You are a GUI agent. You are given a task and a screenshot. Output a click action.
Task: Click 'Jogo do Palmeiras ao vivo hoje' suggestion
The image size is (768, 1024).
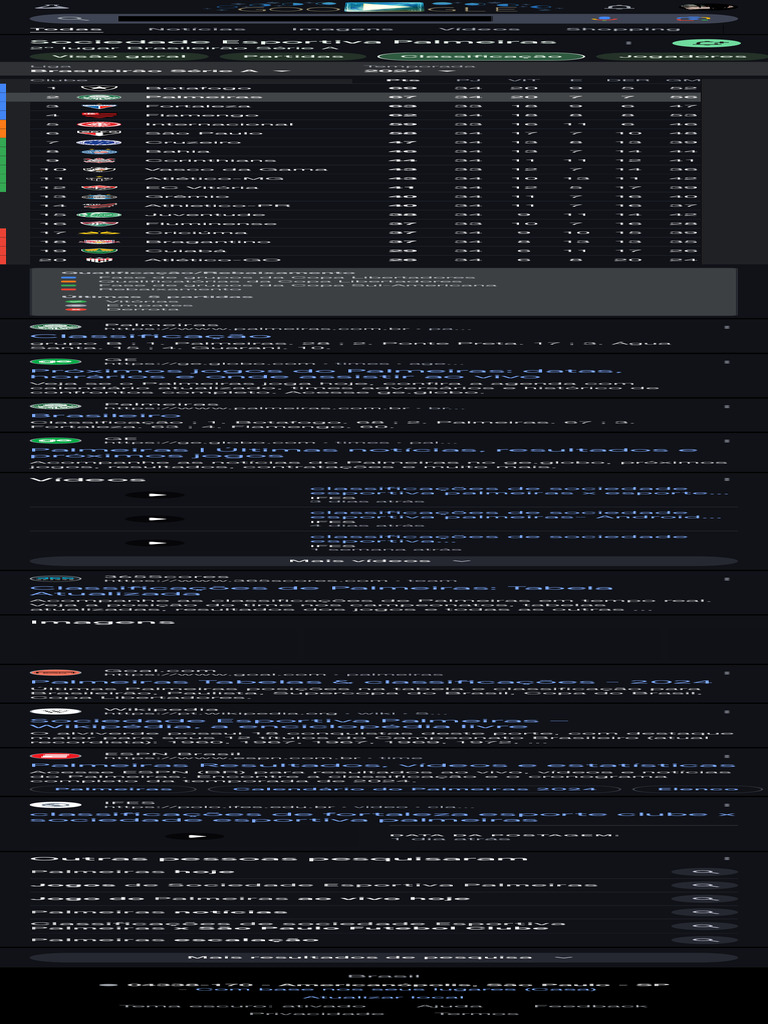pyautogui.click(x=249, y=899)
